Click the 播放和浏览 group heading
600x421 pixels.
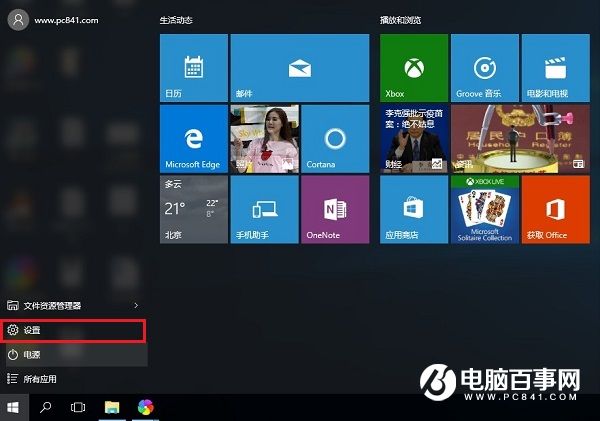[401, 20]
